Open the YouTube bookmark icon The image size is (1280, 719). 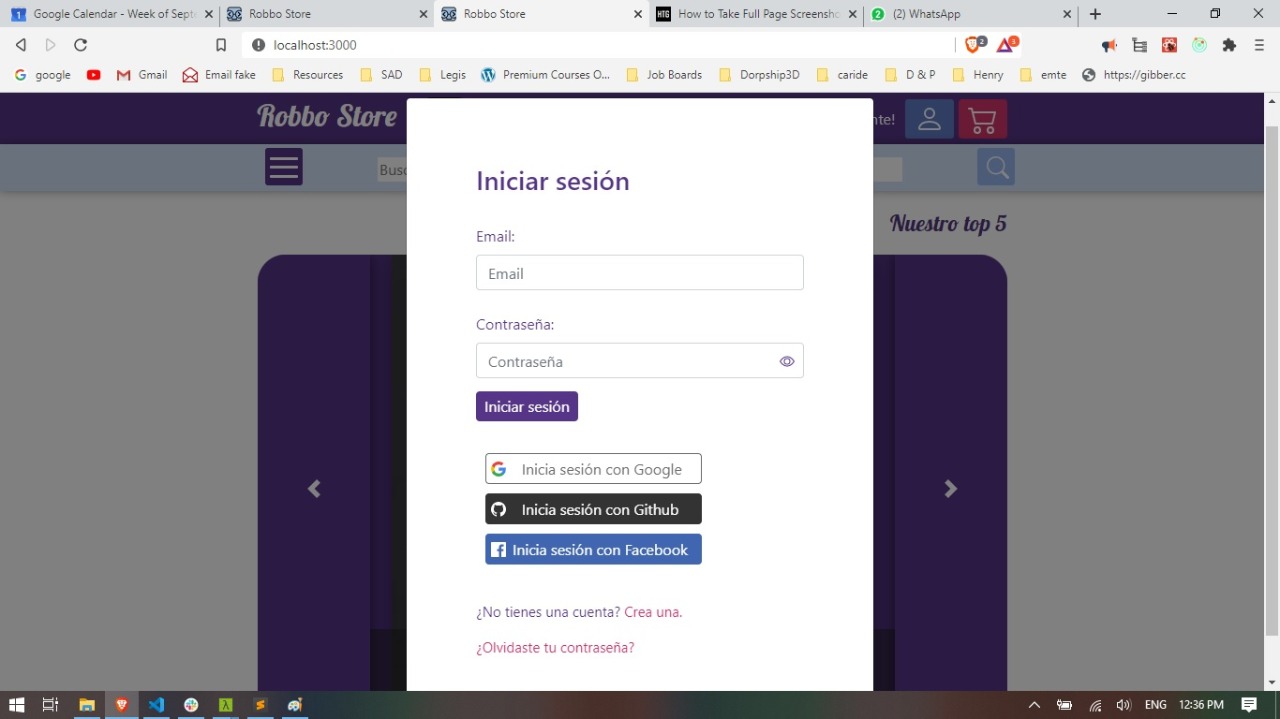(94, 75)
